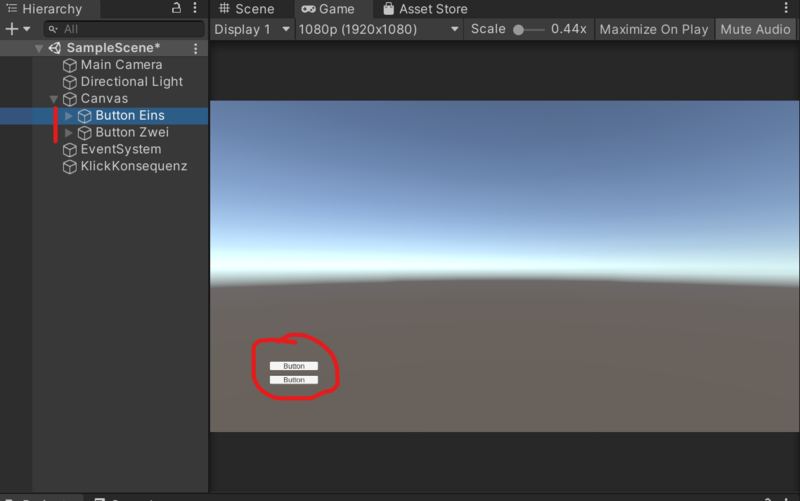Viewport: 800px width, 501px height.
Task: Focus the Hierarchy search field
Action: coord(124,29)
